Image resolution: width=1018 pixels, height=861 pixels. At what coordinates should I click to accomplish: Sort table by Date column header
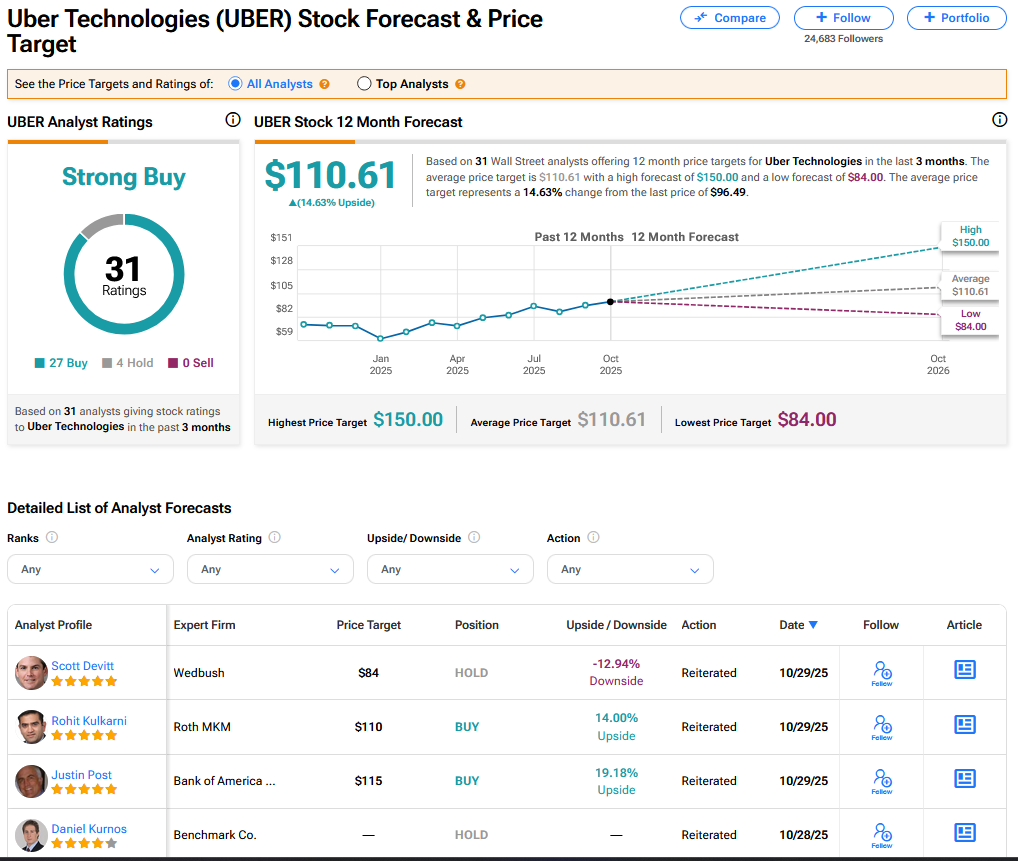coord(798,625)
